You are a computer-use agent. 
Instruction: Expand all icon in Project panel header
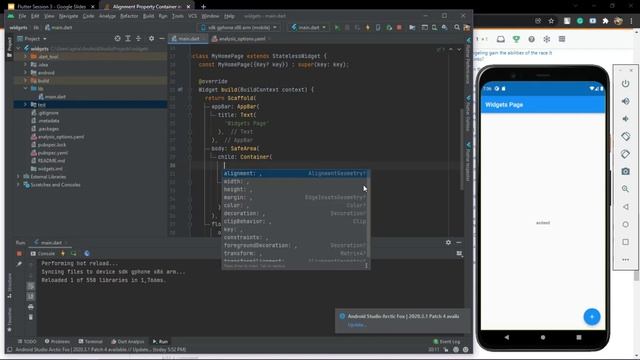(x=128, y=38)
